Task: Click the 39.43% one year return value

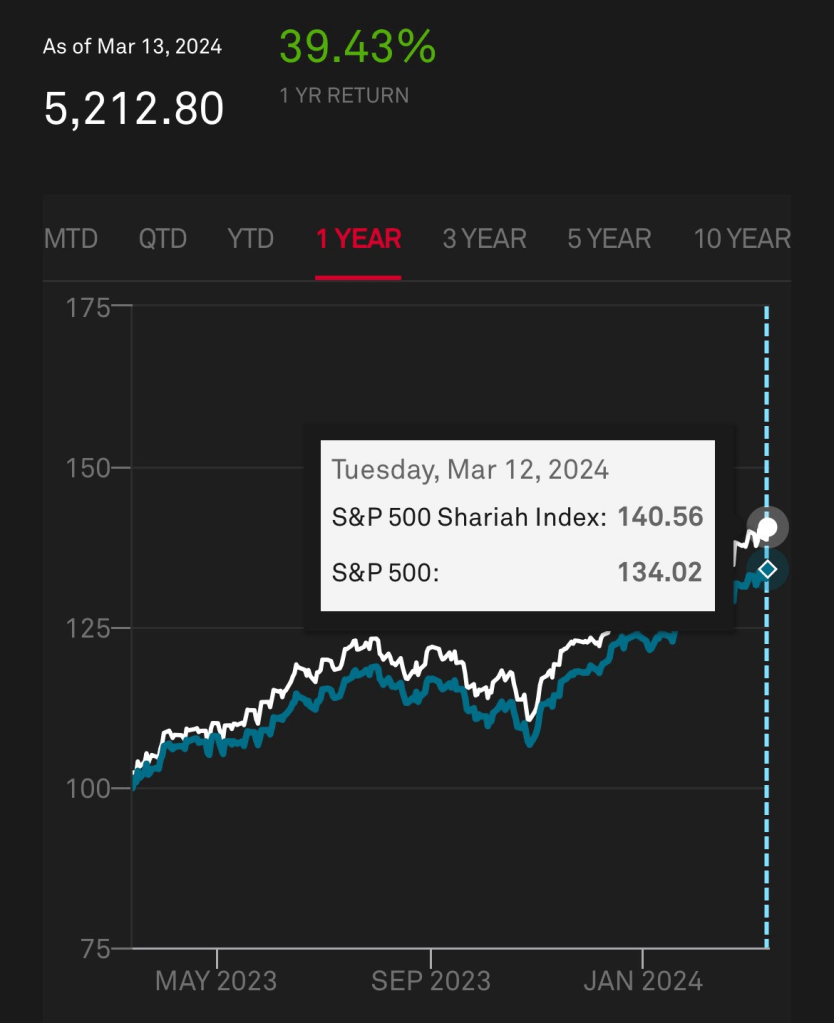Action: click(357, 47)
